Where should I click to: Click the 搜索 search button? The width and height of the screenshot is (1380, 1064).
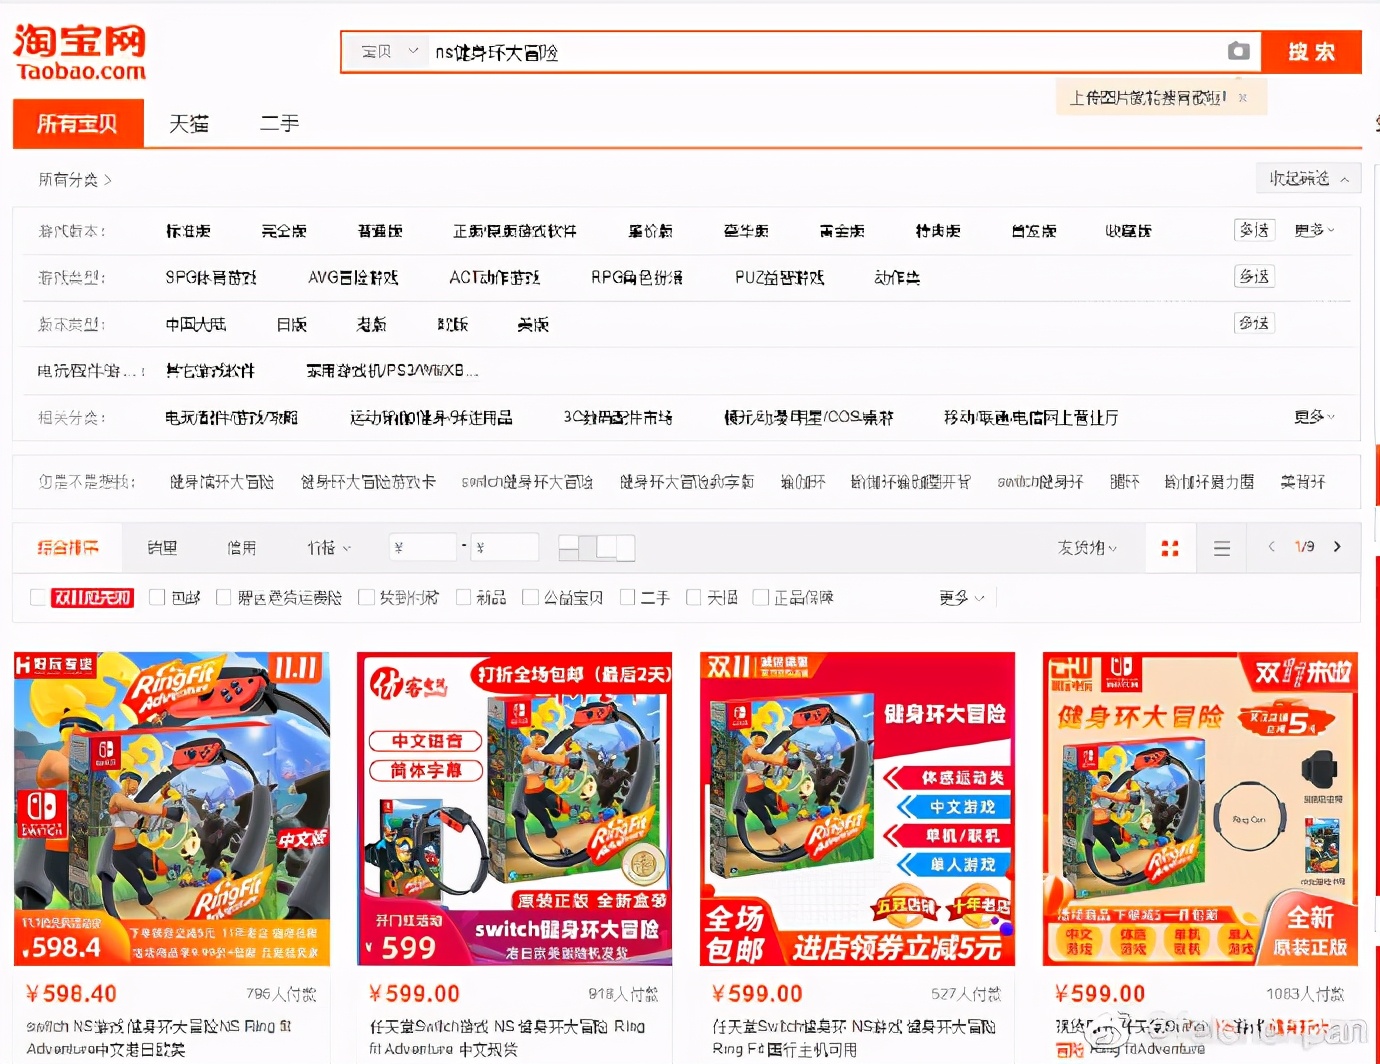click(1311, 51)
